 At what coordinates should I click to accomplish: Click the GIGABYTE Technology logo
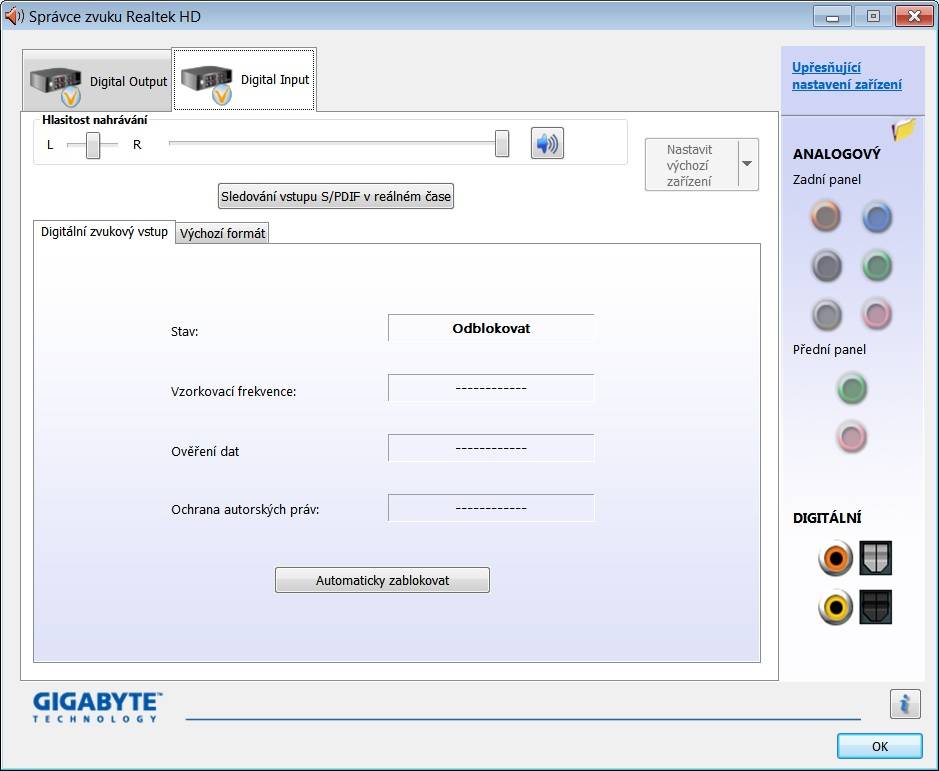[98, 707]
